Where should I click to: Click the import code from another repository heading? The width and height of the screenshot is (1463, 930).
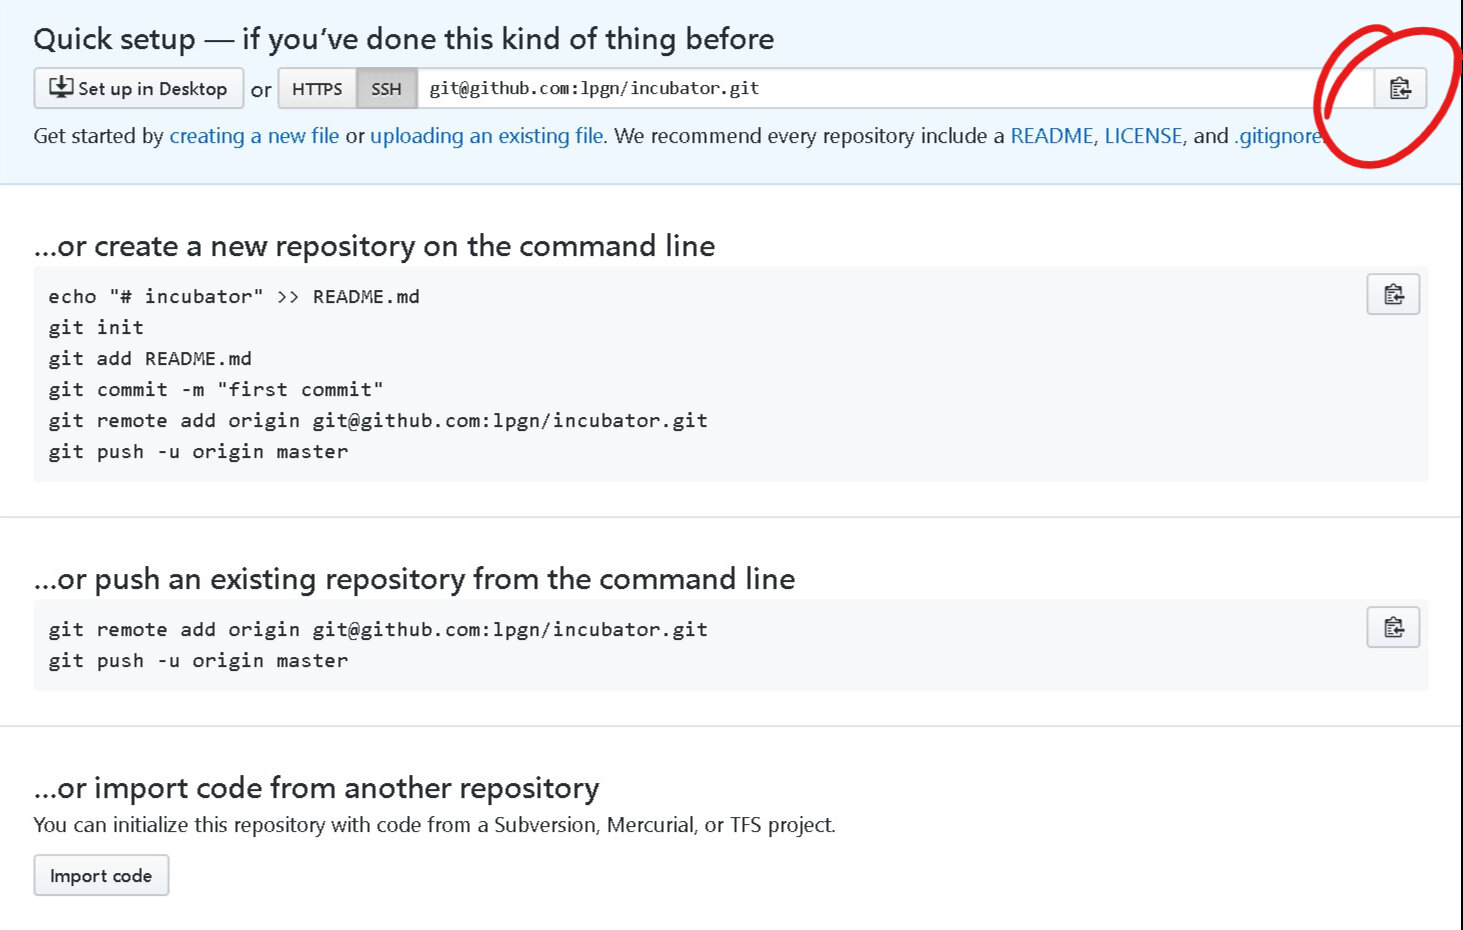(x=316, y=788)
